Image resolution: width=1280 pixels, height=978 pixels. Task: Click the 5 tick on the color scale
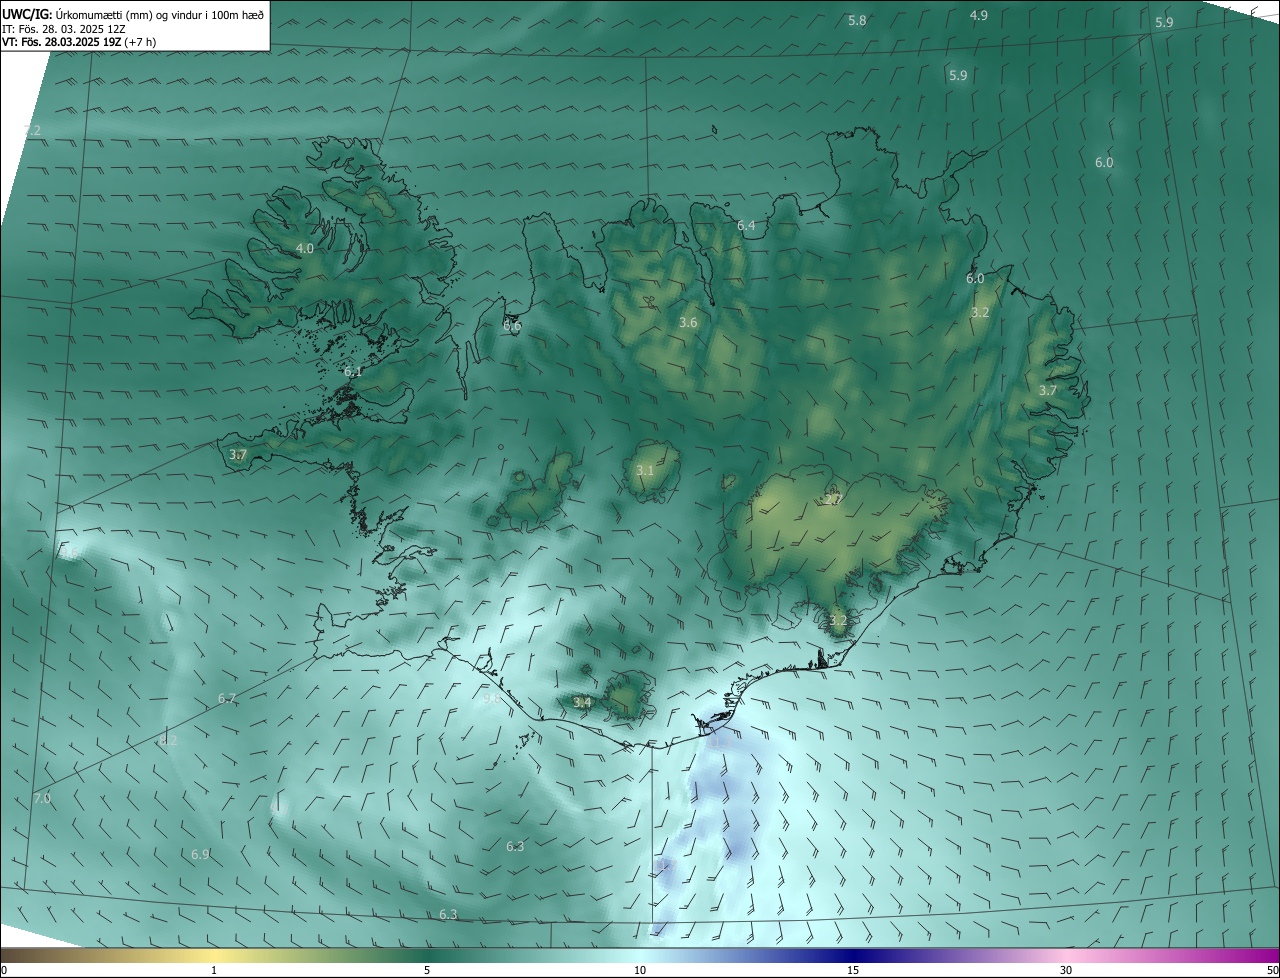coord(427,970)
